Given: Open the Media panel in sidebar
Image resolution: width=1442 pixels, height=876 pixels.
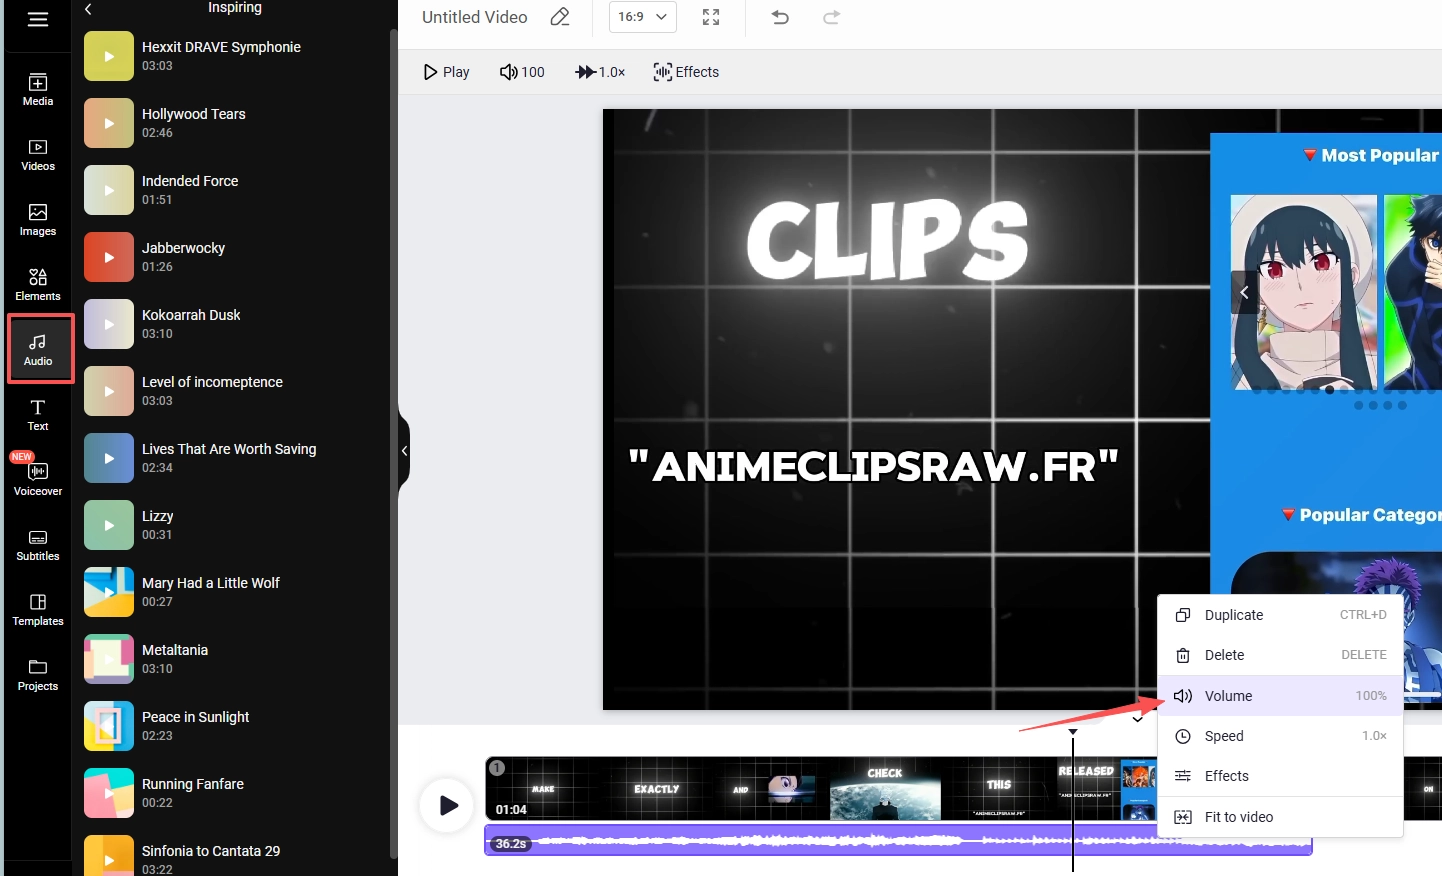Looking at the screenshot, I should coord(38,89).
